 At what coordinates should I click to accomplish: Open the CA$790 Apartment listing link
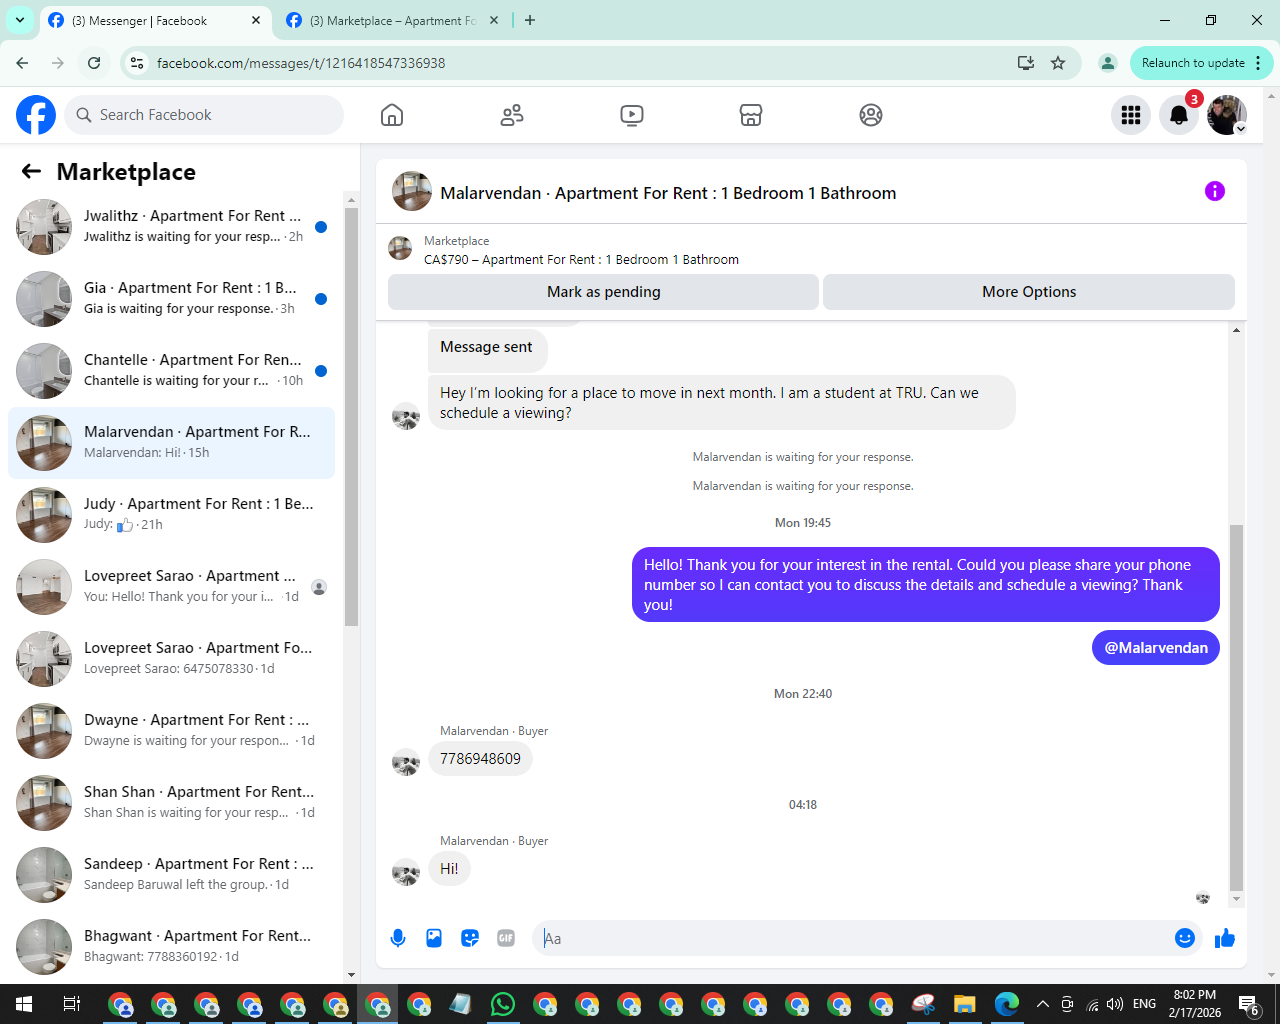tap(581, 259)
